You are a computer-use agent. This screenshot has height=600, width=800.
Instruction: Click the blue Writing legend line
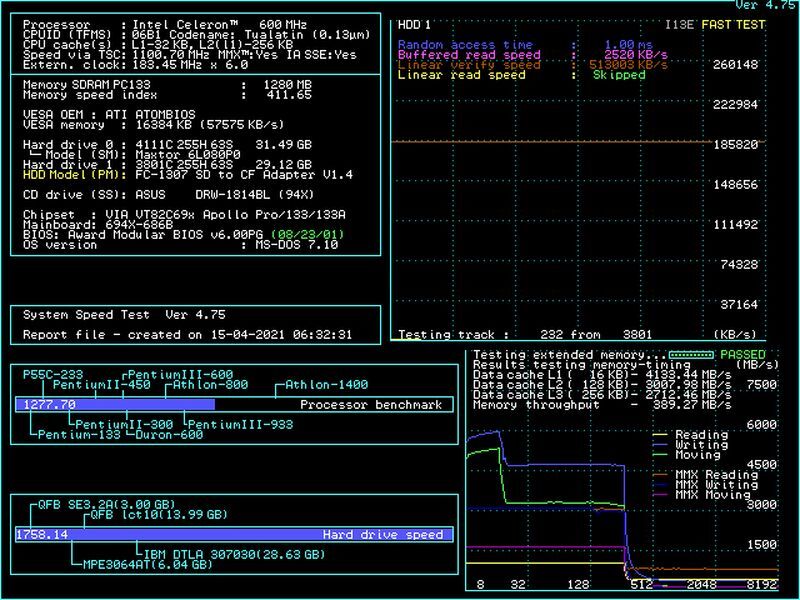coord(660,445)
